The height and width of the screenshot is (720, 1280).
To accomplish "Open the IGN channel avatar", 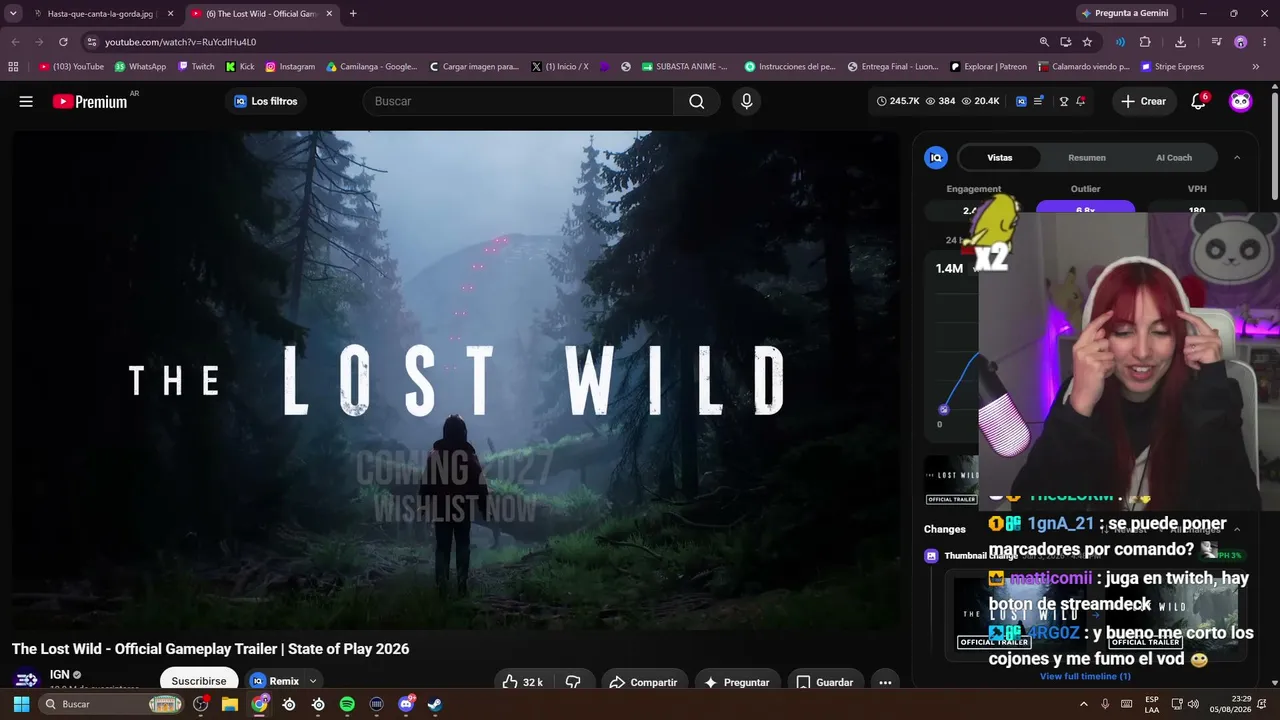I will (27, 680).
